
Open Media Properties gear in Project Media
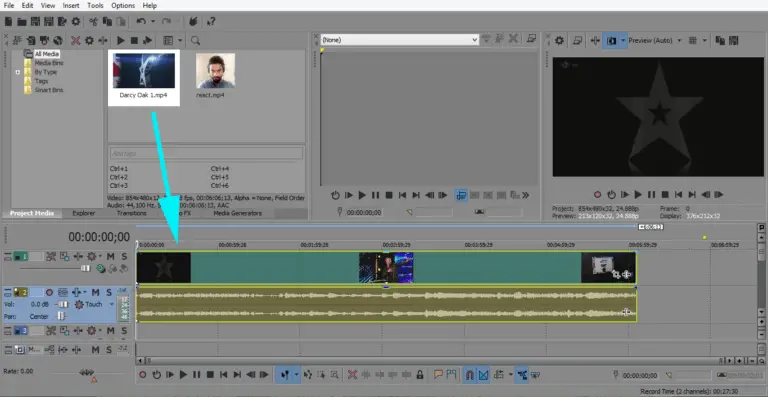(x=89, y=40)
